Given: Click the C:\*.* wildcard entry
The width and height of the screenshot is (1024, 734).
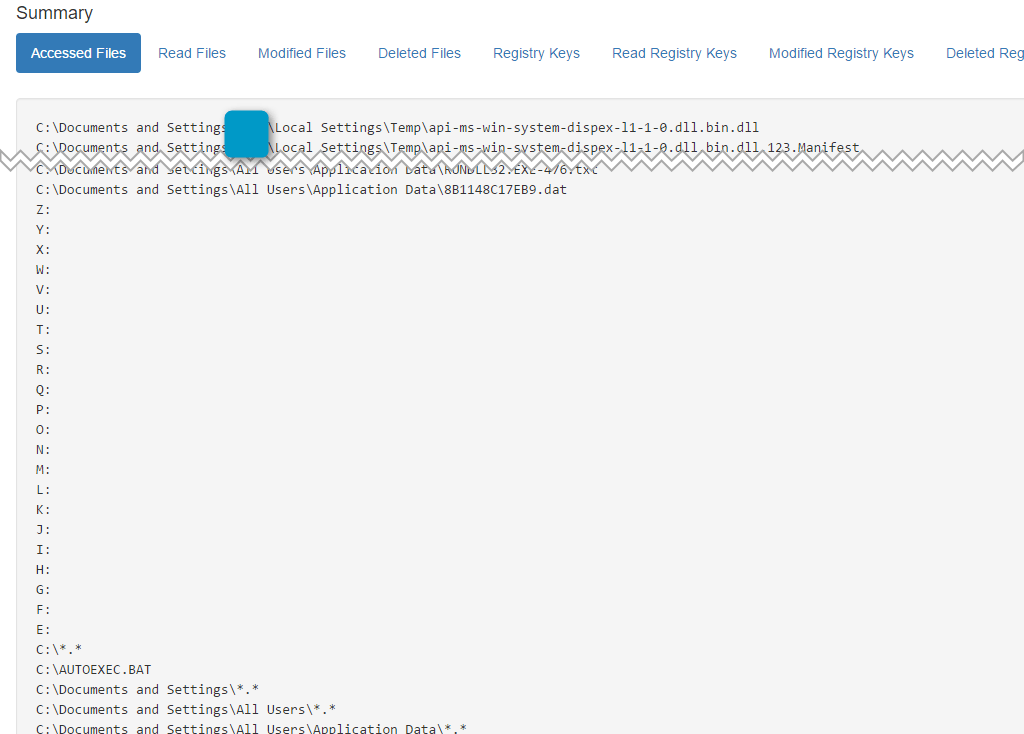Looking at the screenshot, I should [x=59, y=649].
